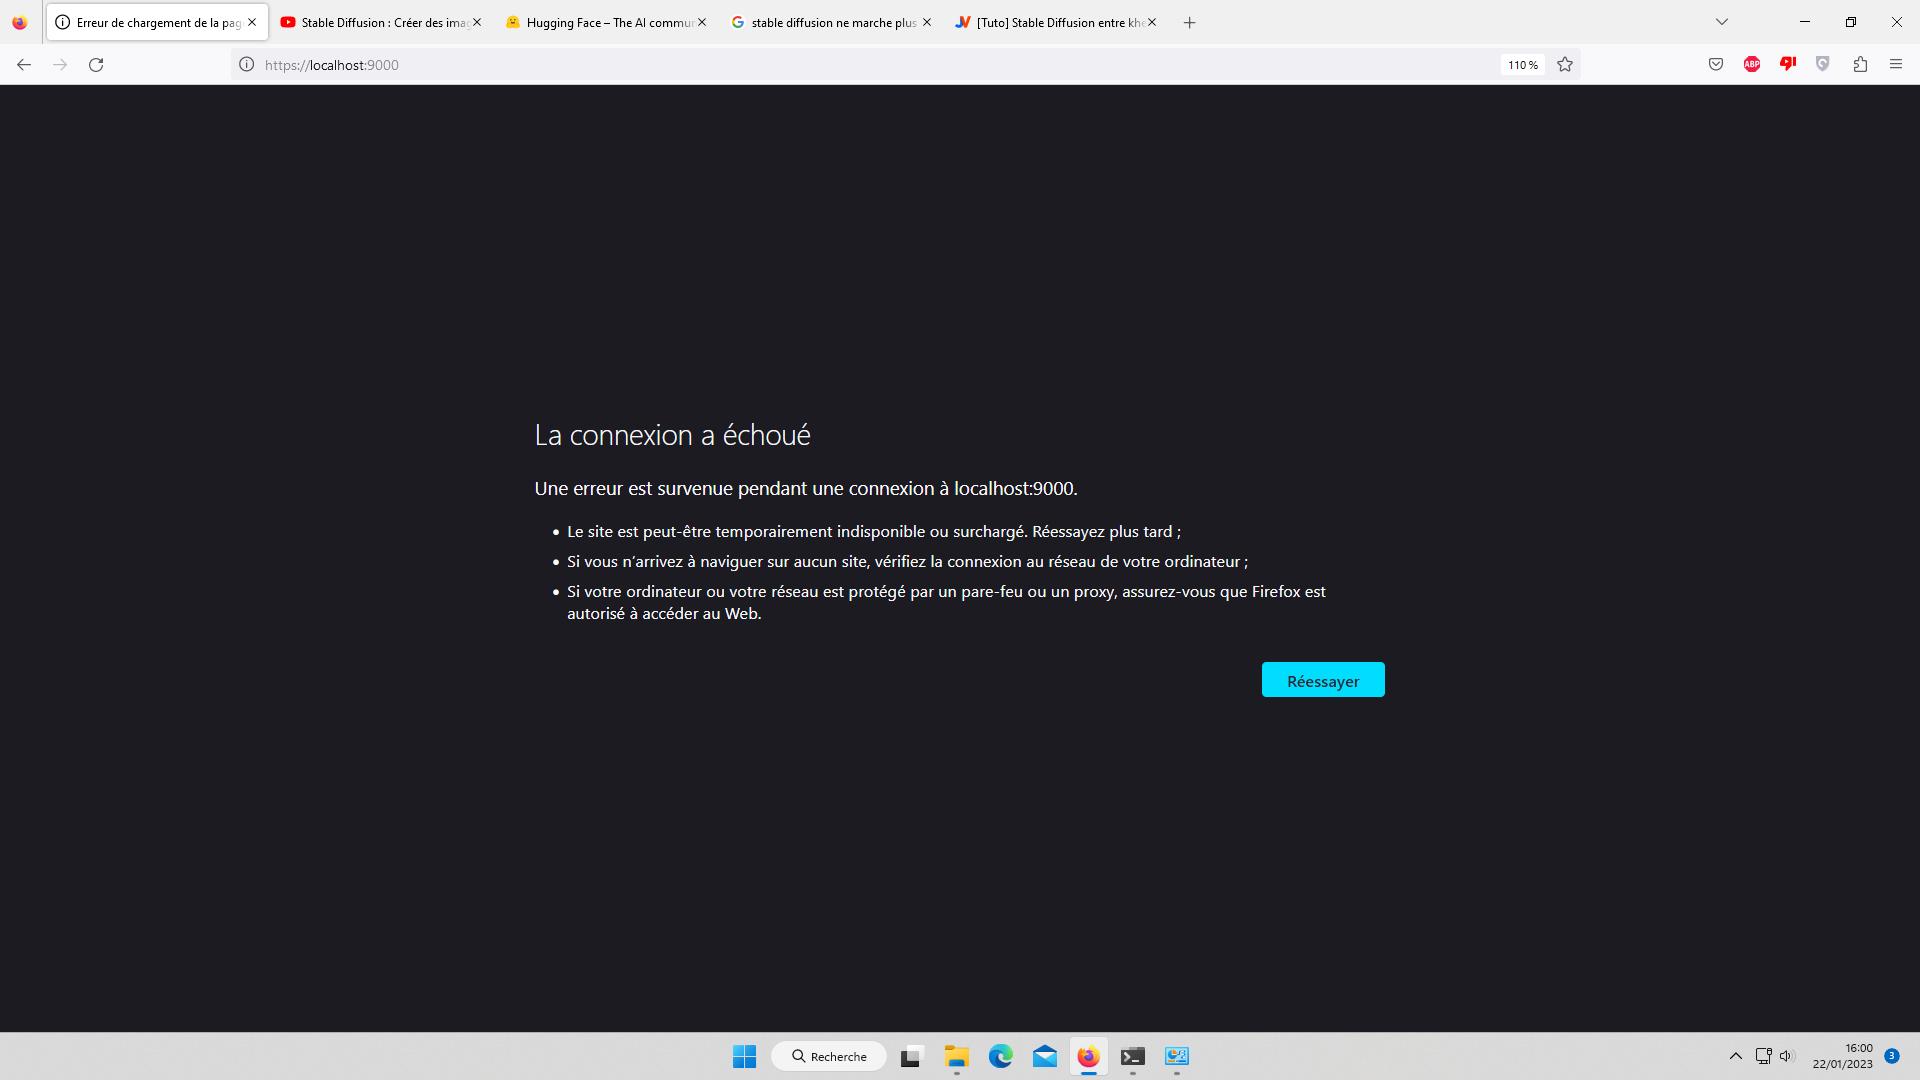Screen dimensions: 1920x1080
Task: Open the volume control in system tray
Action: point(1787,1056)
